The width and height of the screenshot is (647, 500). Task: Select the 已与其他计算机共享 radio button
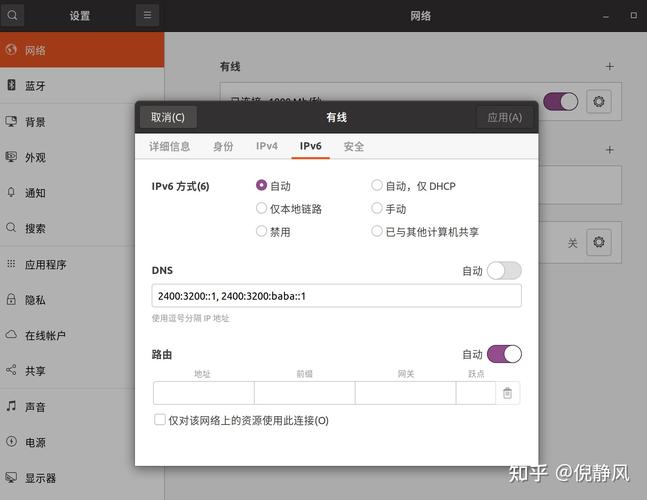click(x=377, y=231)
